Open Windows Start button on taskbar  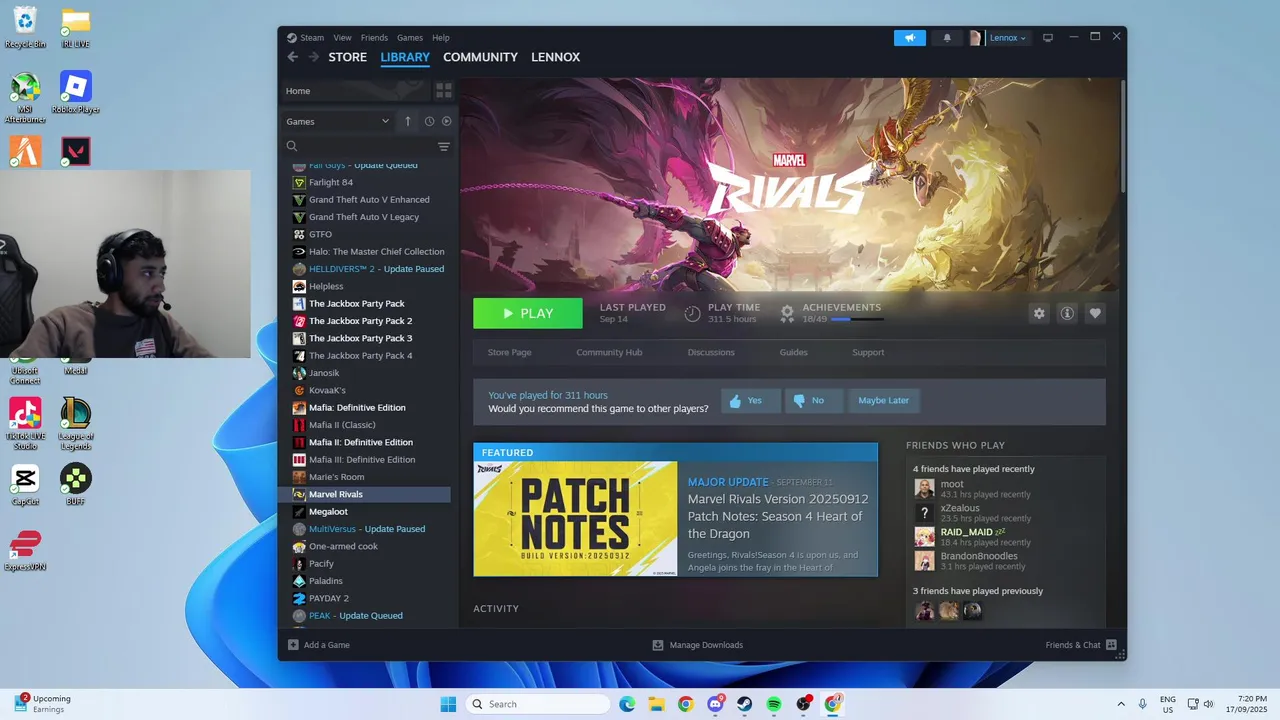pyautogui.click(x=448, y=704)
